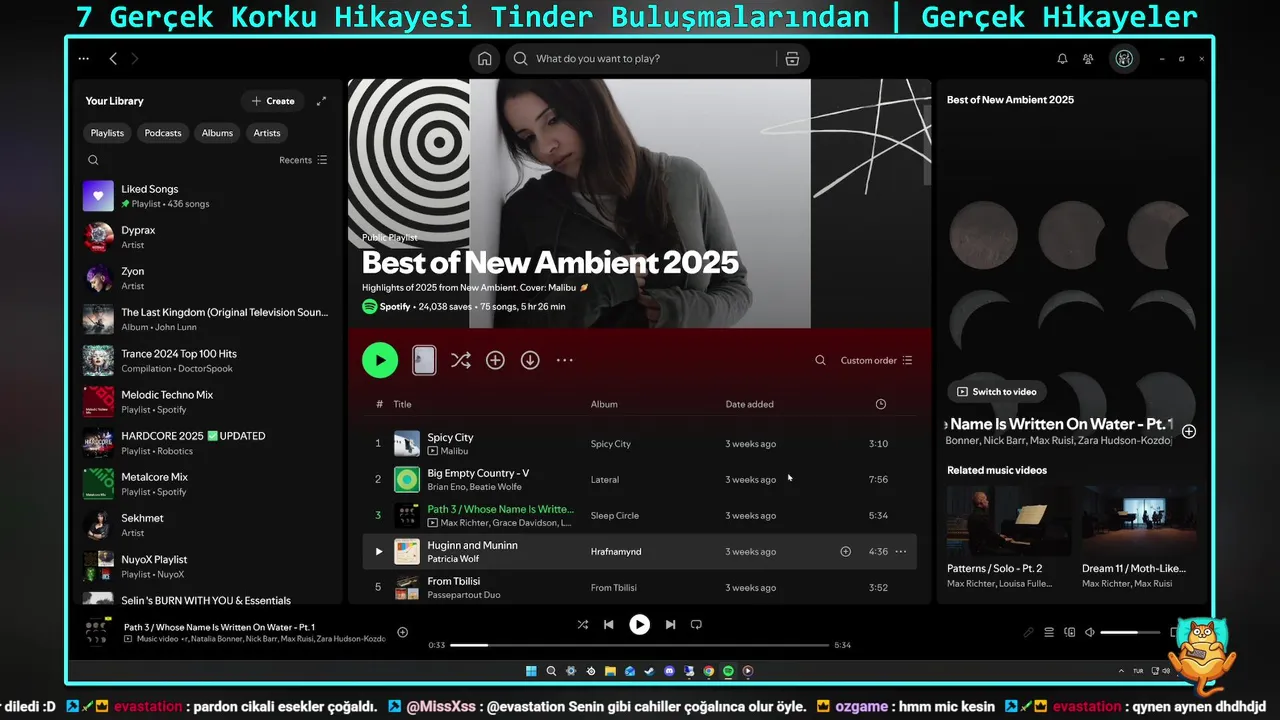Open the user profile avatar
The height and width of the screenshot is (720, 1280).
pyautogui.click(x=1124, y=59)
